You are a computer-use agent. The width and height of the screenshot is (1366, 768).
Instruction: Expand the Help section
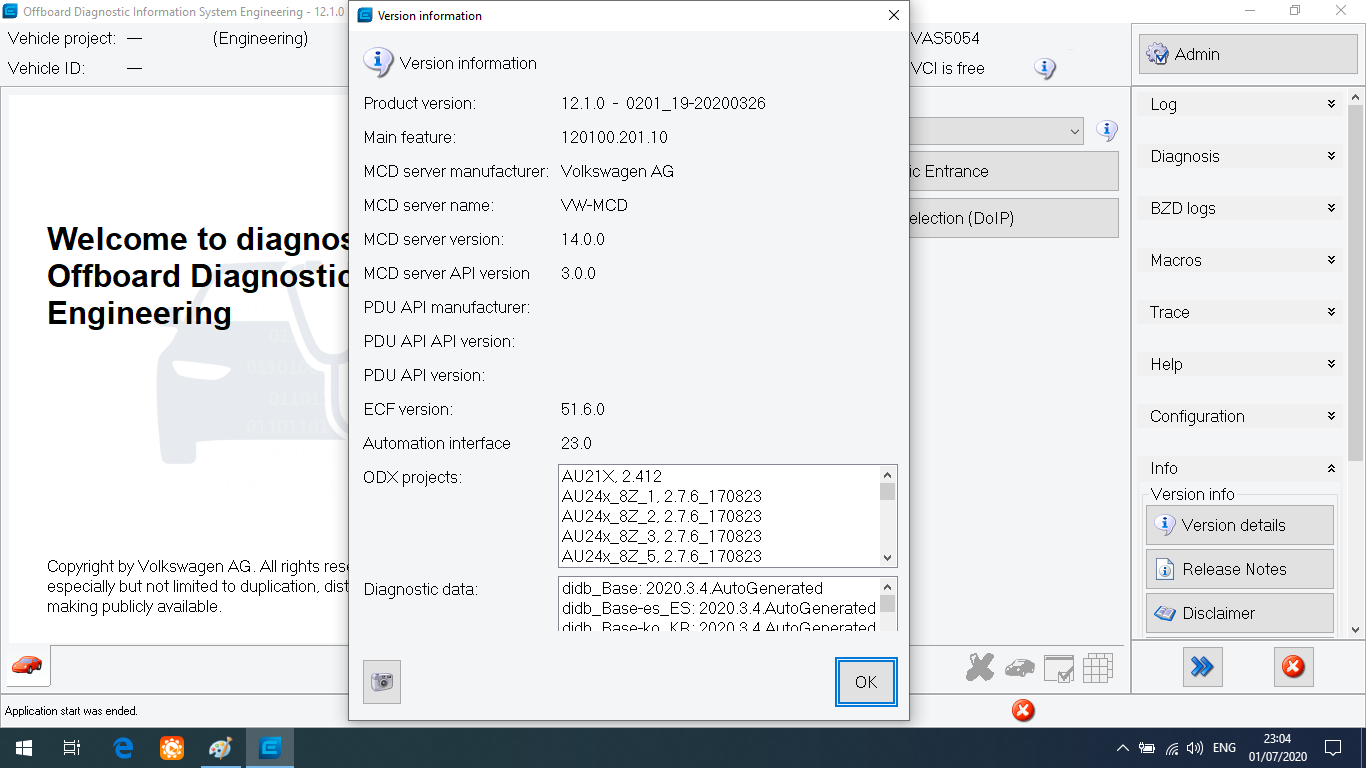(1240, 364)
